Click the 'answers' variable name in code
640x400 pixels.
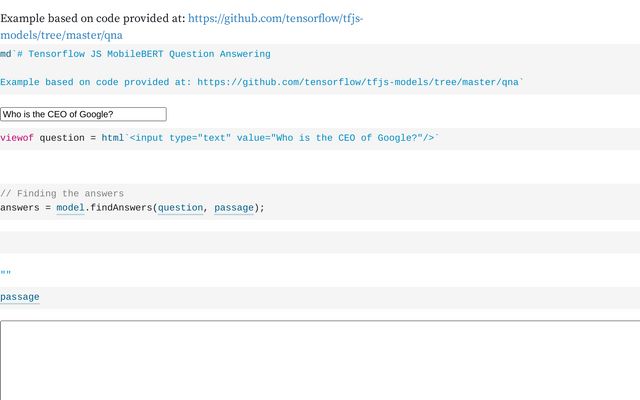(20, 208)
